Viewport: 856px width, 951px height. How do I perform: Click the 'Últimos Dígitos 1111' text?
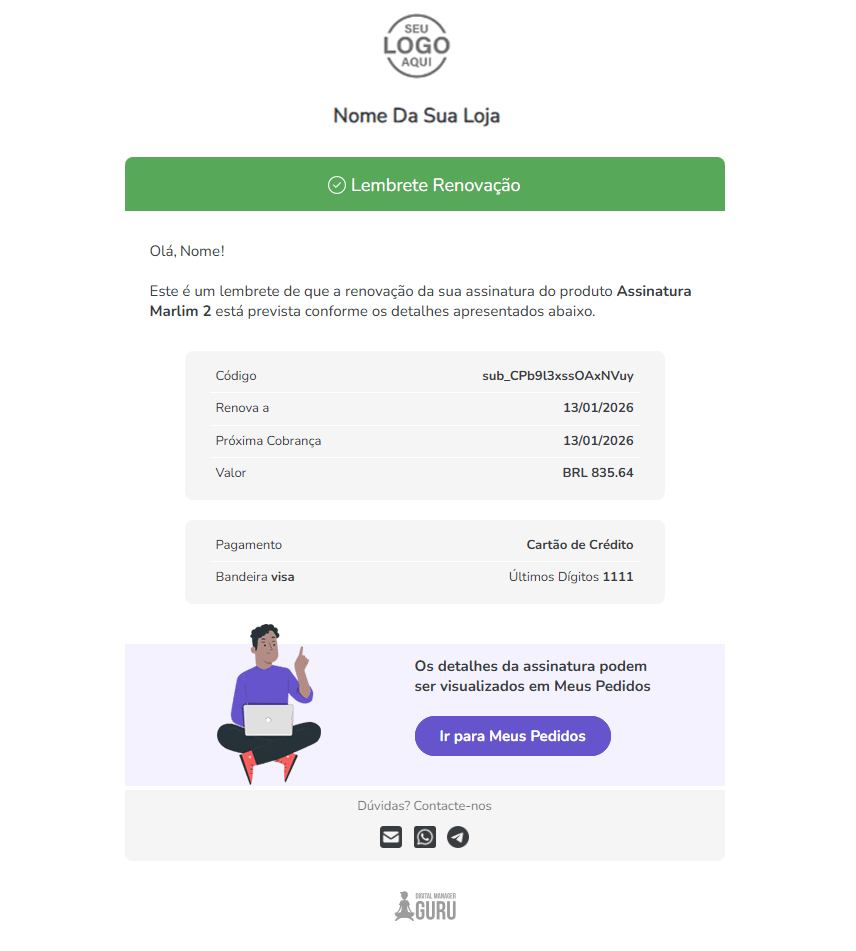(x=570, y=577)
